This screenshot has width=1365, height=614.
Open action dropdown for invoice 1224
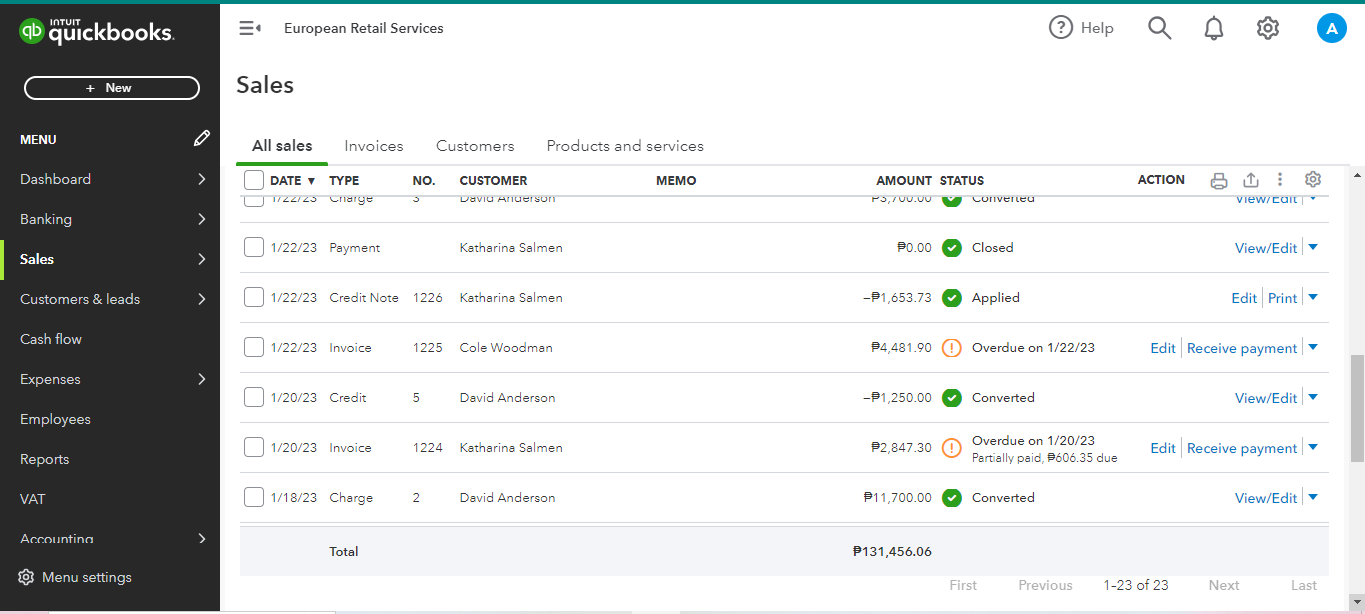[1313, 448]
